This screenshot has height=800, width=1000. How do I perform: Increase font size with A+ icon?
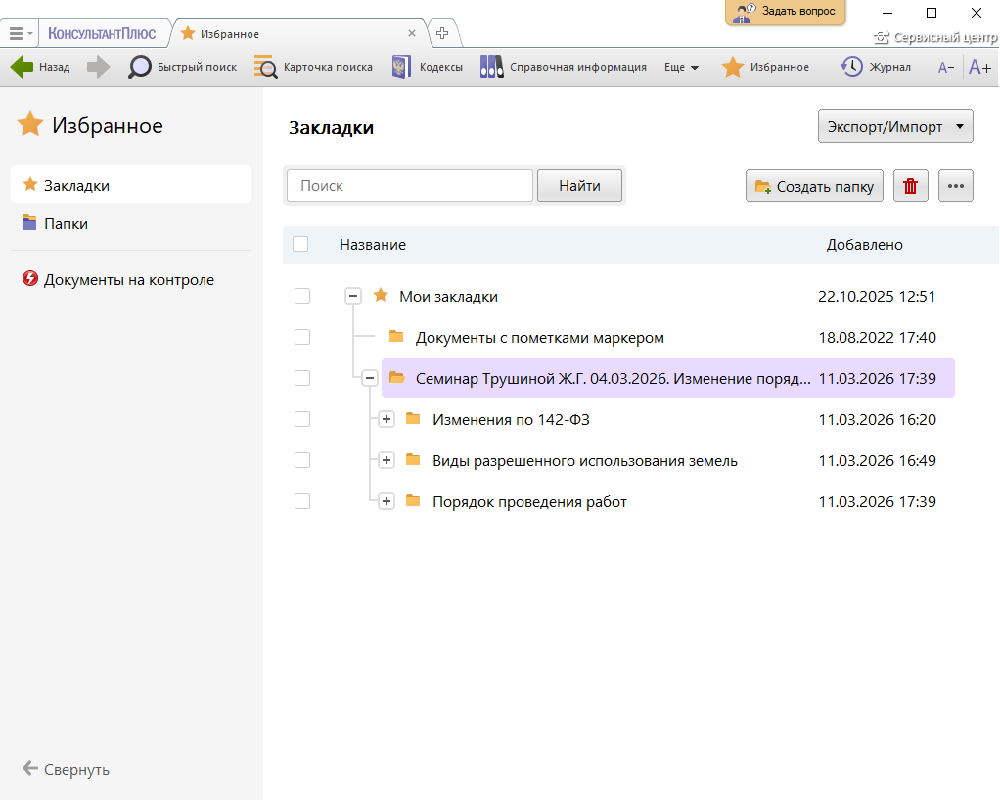point(979,67)
